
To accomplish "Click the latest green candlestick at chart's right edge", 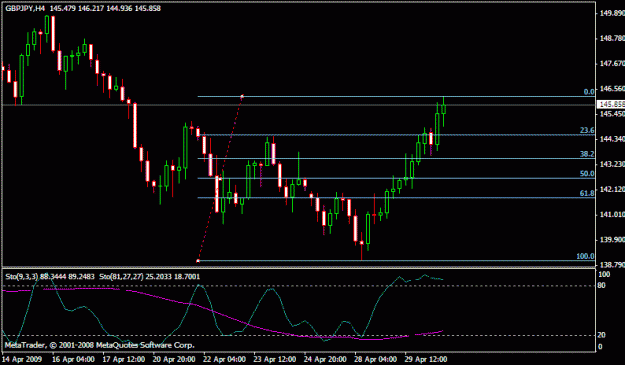I will click(444, 109).
